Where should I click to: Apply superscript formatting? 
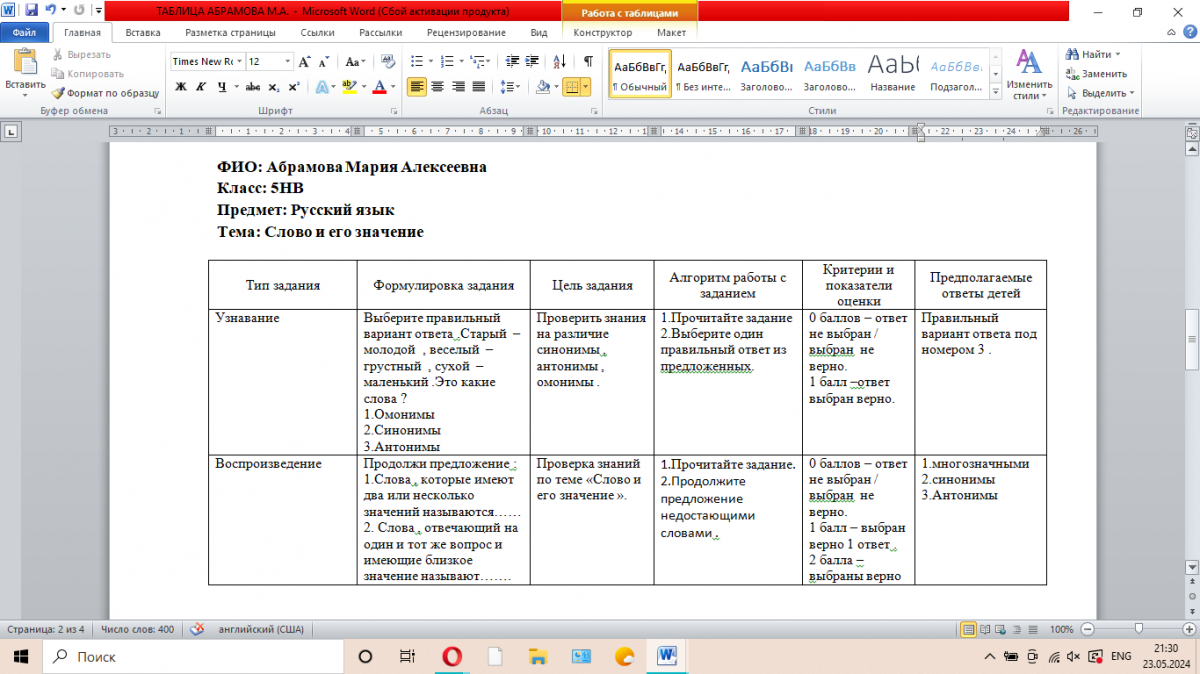[294, 87]
